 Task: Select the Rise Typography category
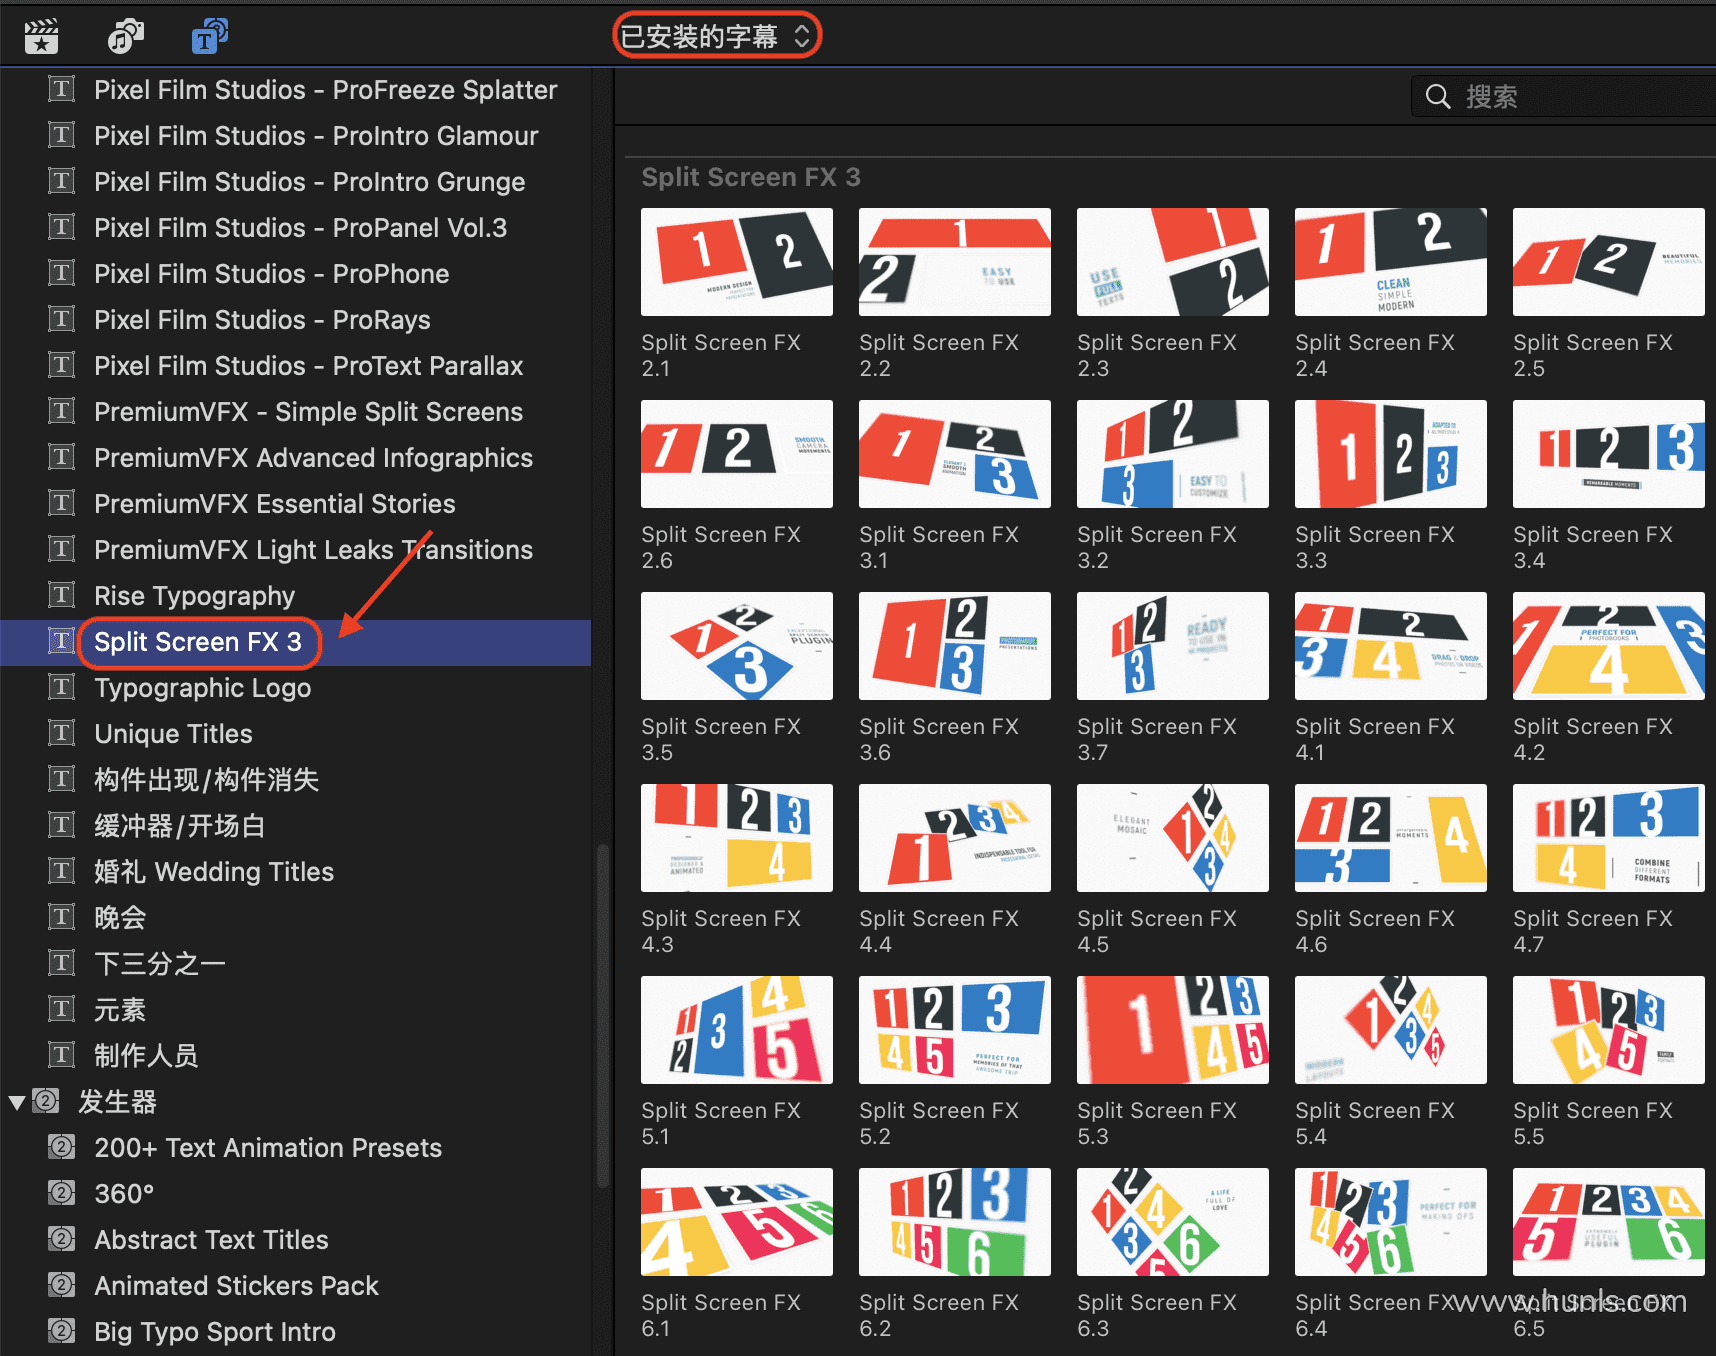(x=194, y=596)
